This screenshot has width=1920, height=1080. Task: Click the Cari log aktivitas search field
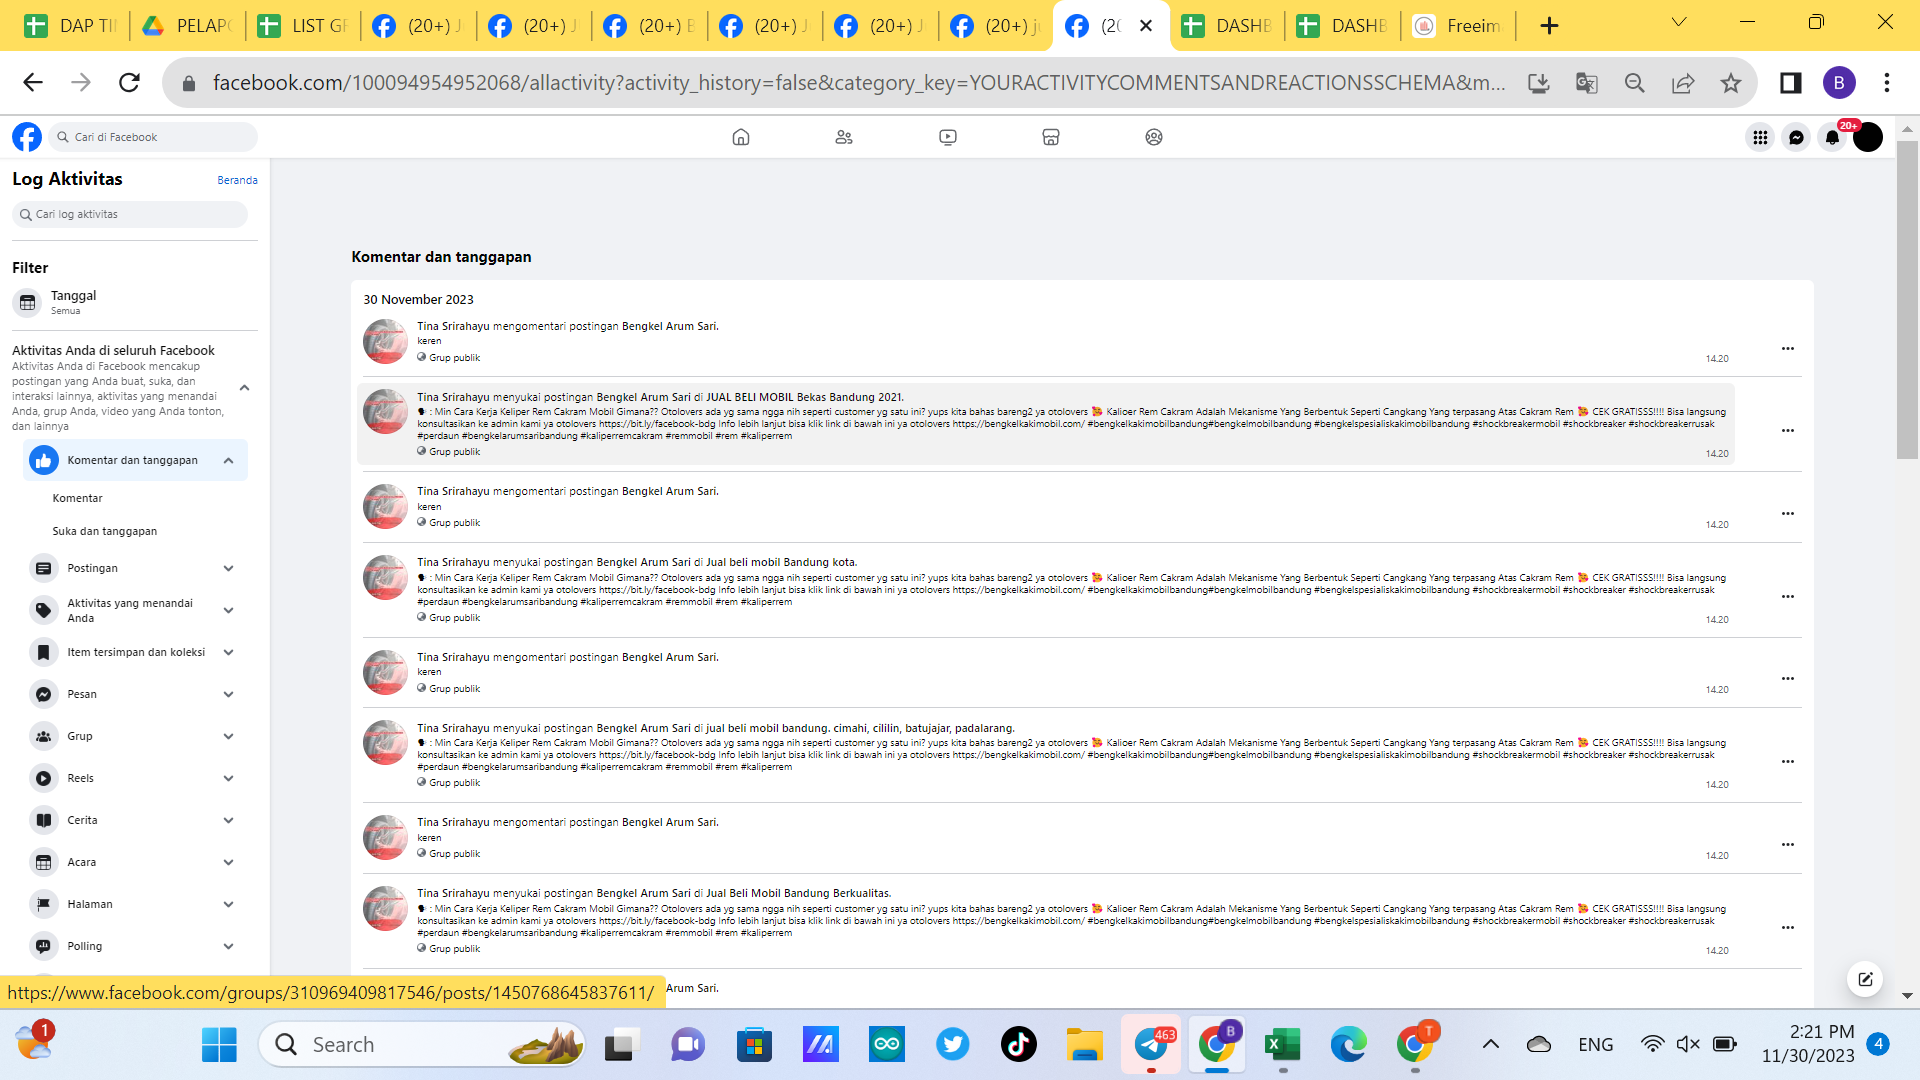point(130,214)
